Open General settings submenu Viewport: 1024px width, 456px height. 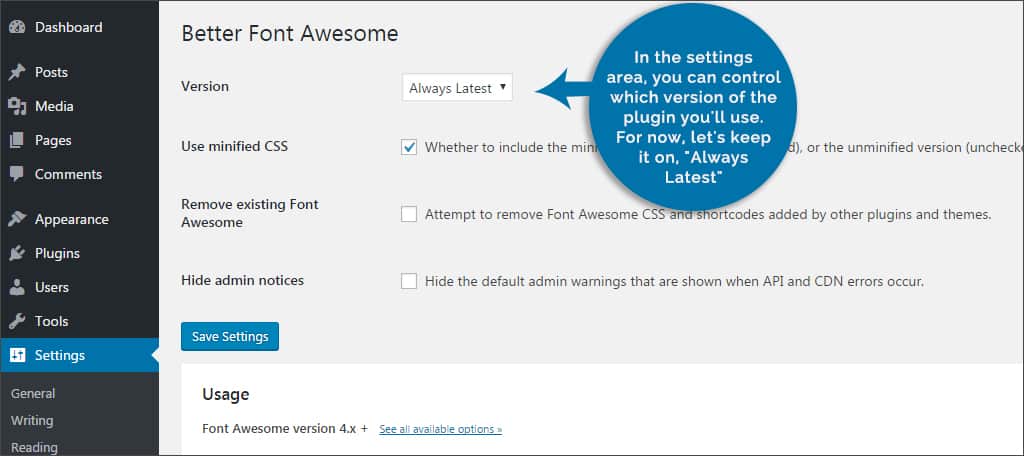(x=33, y=393)
